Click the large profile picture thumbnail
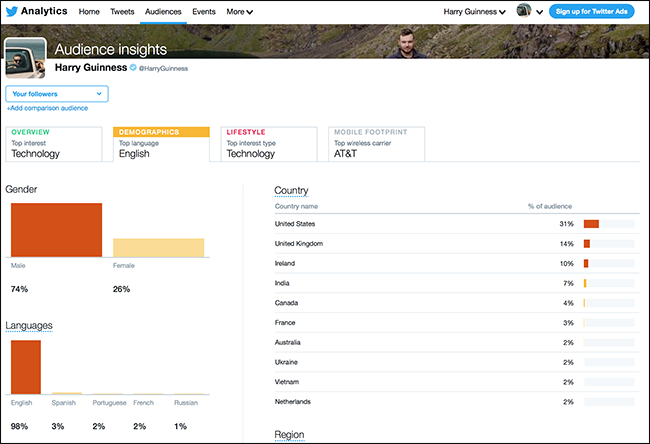Viewport: 650px width, 444px height. 25,58
